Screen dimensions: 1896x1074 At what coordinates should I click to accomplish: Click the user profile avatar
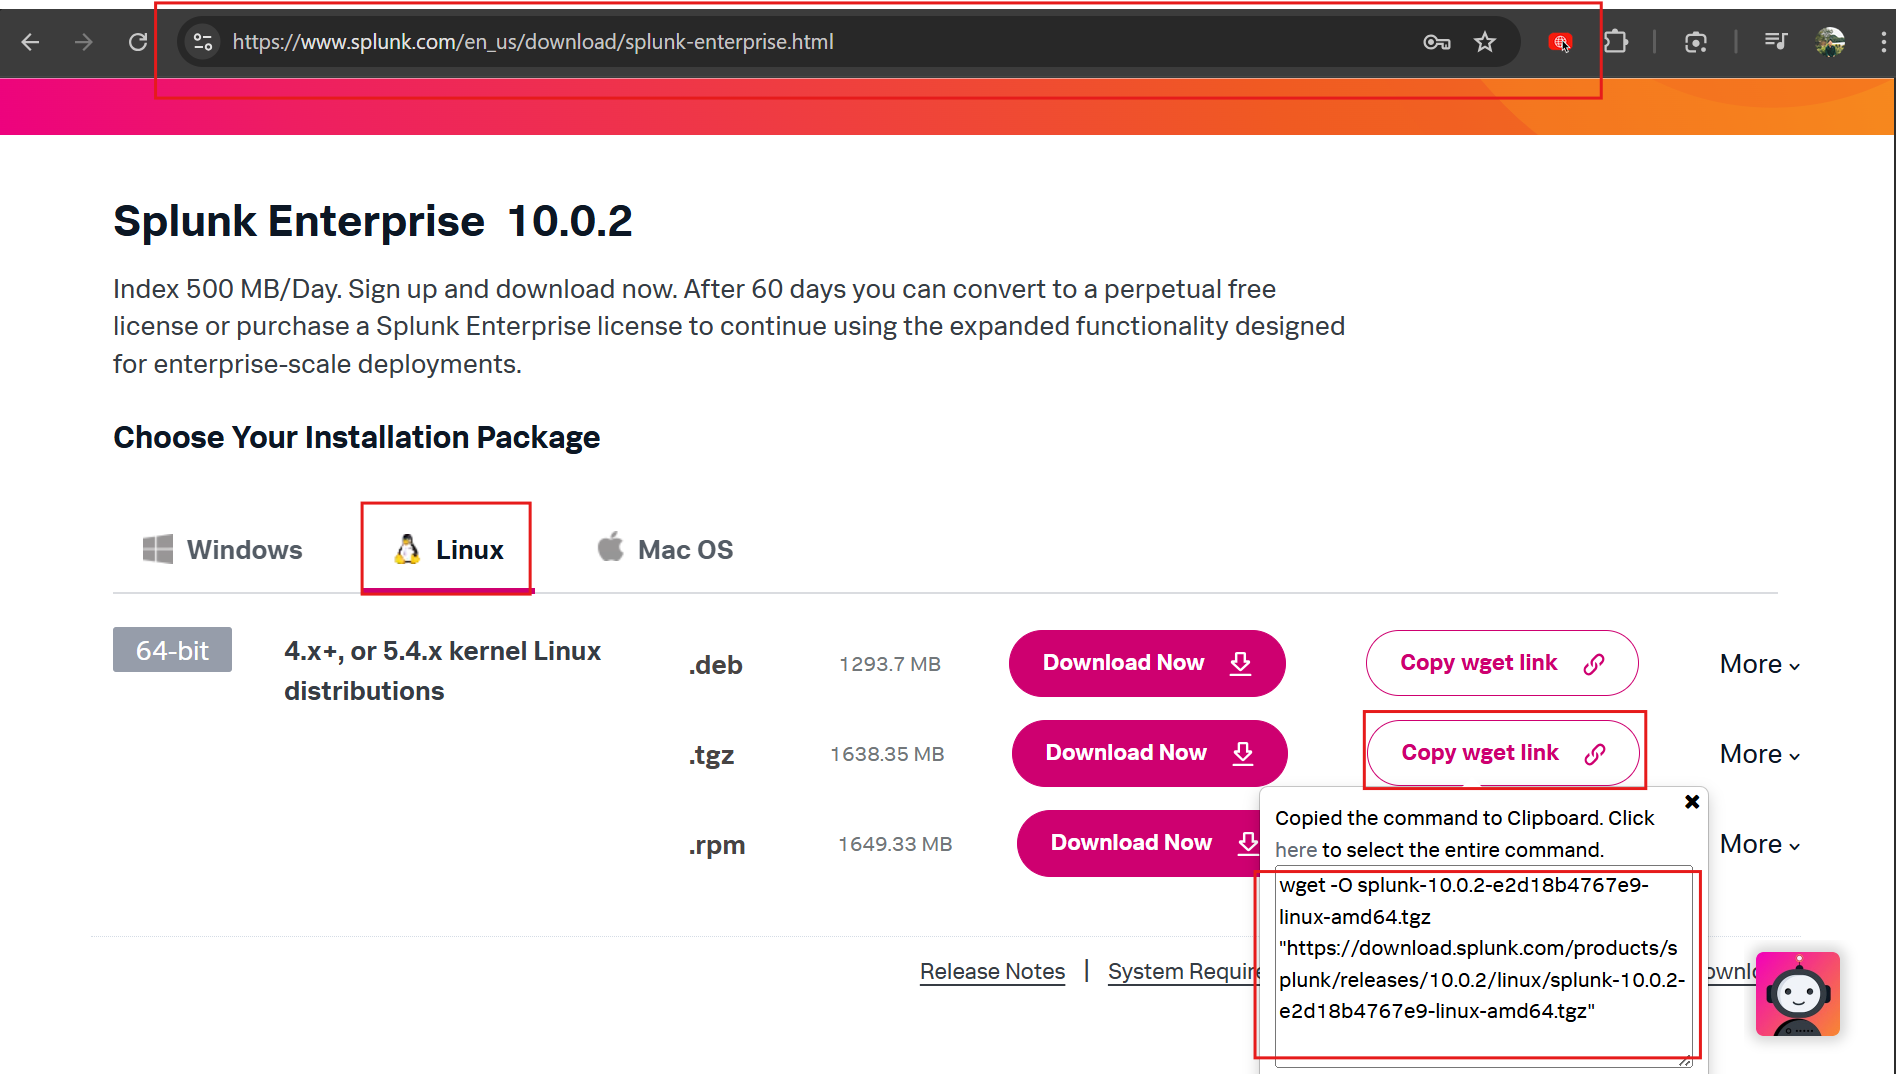[1830, 42]
